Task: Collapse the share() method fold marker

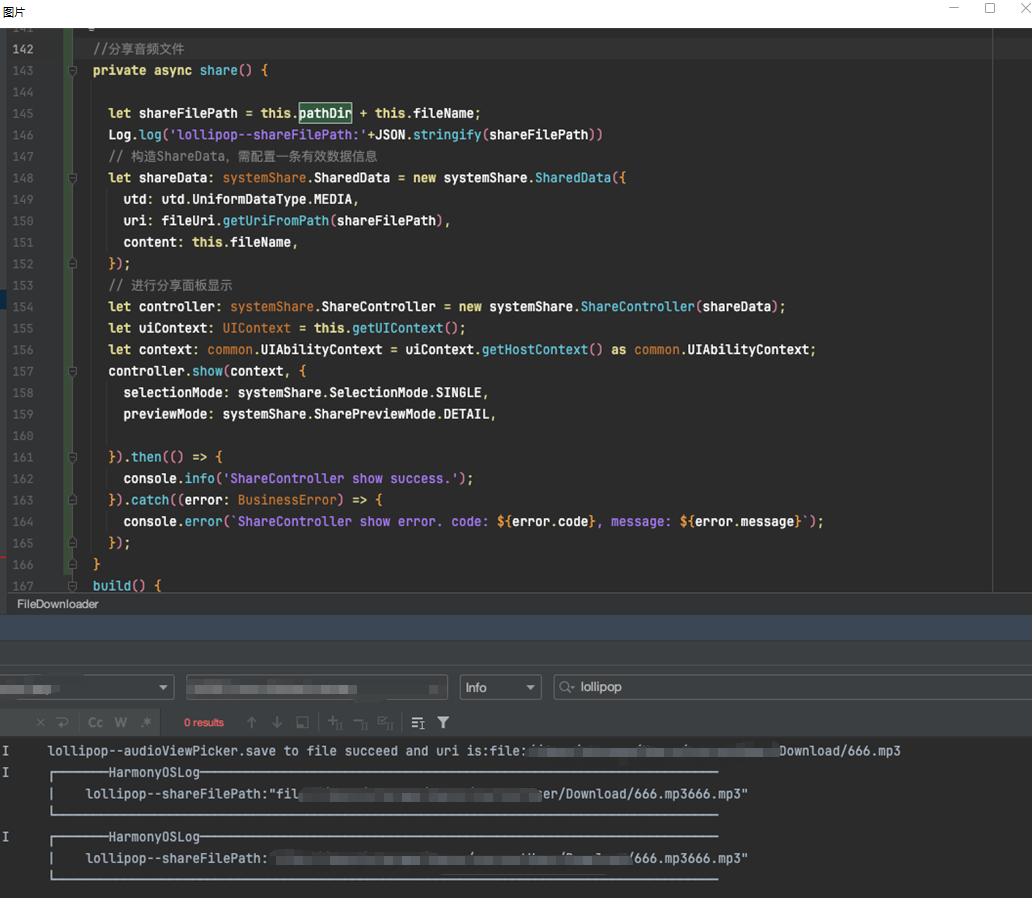Action: coord(72,71)
